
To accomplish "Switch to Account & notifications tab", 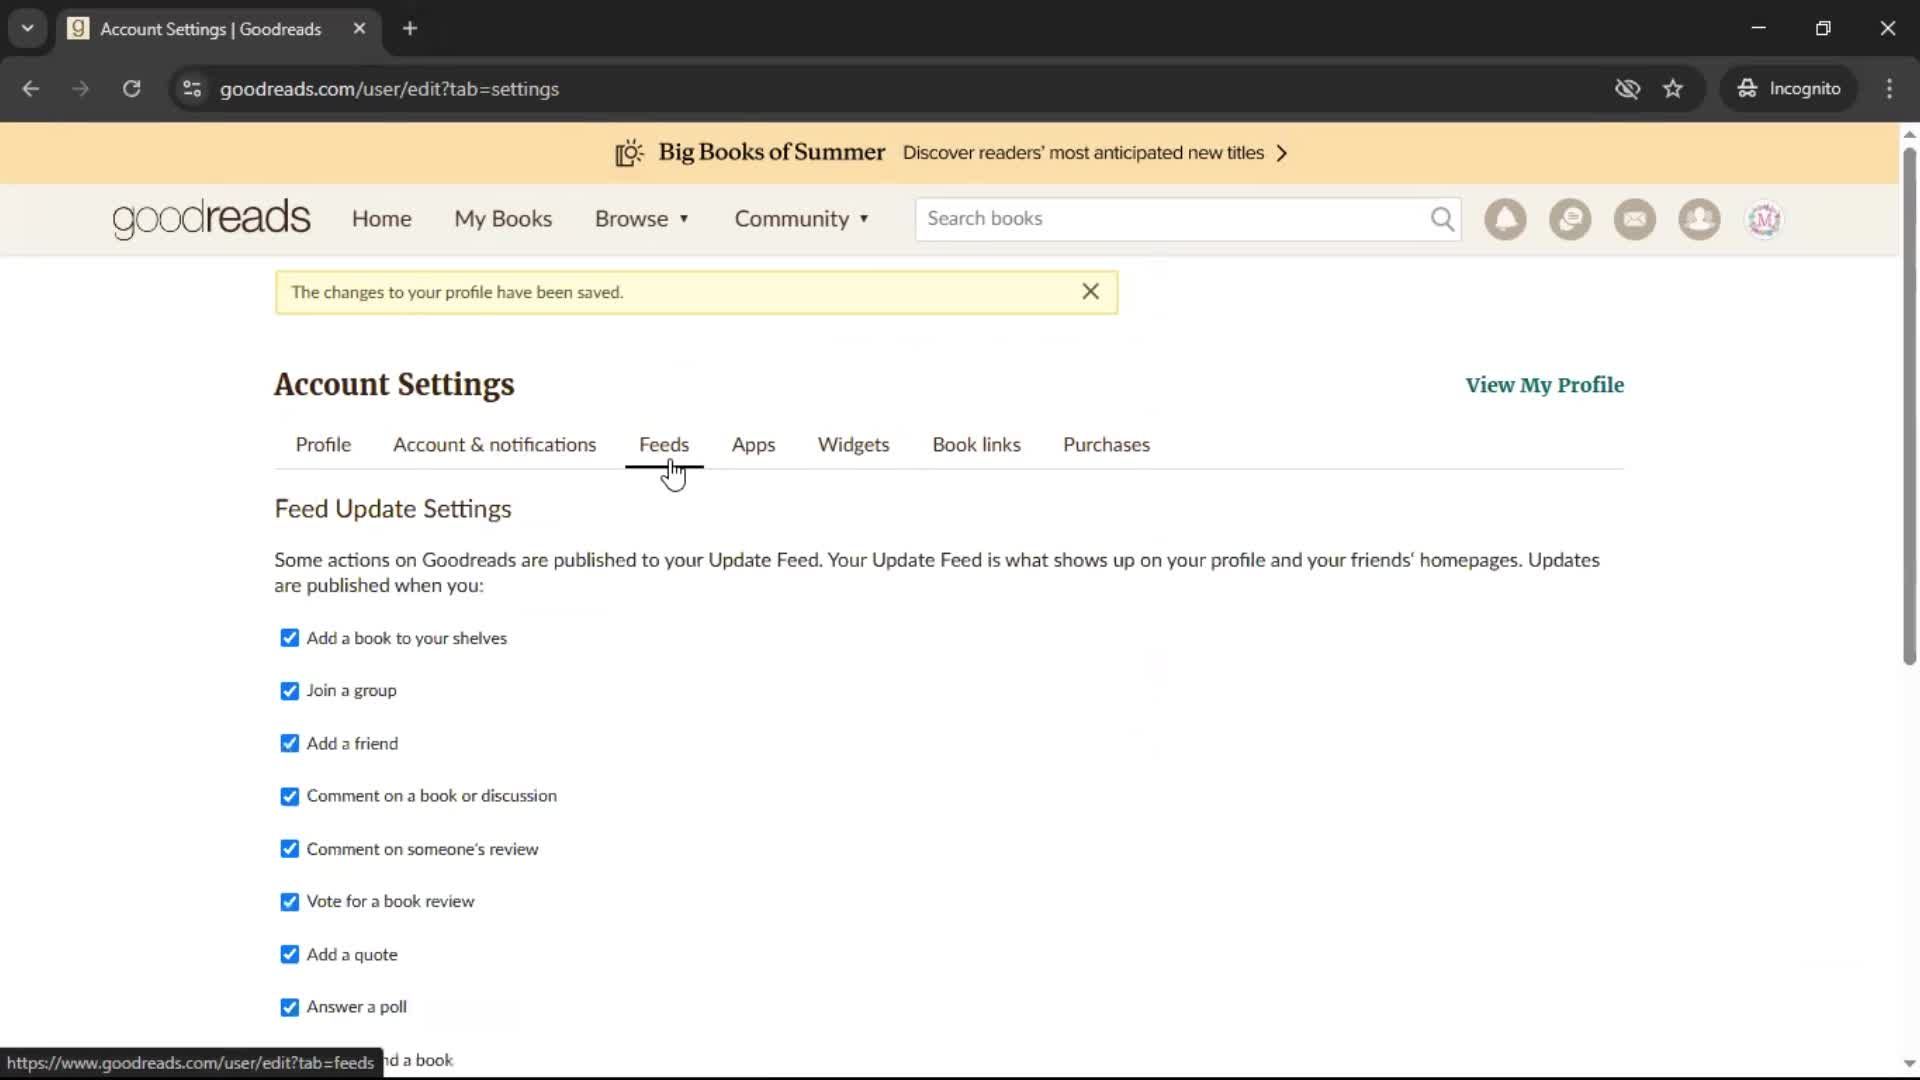I will (x=494, y=445).
